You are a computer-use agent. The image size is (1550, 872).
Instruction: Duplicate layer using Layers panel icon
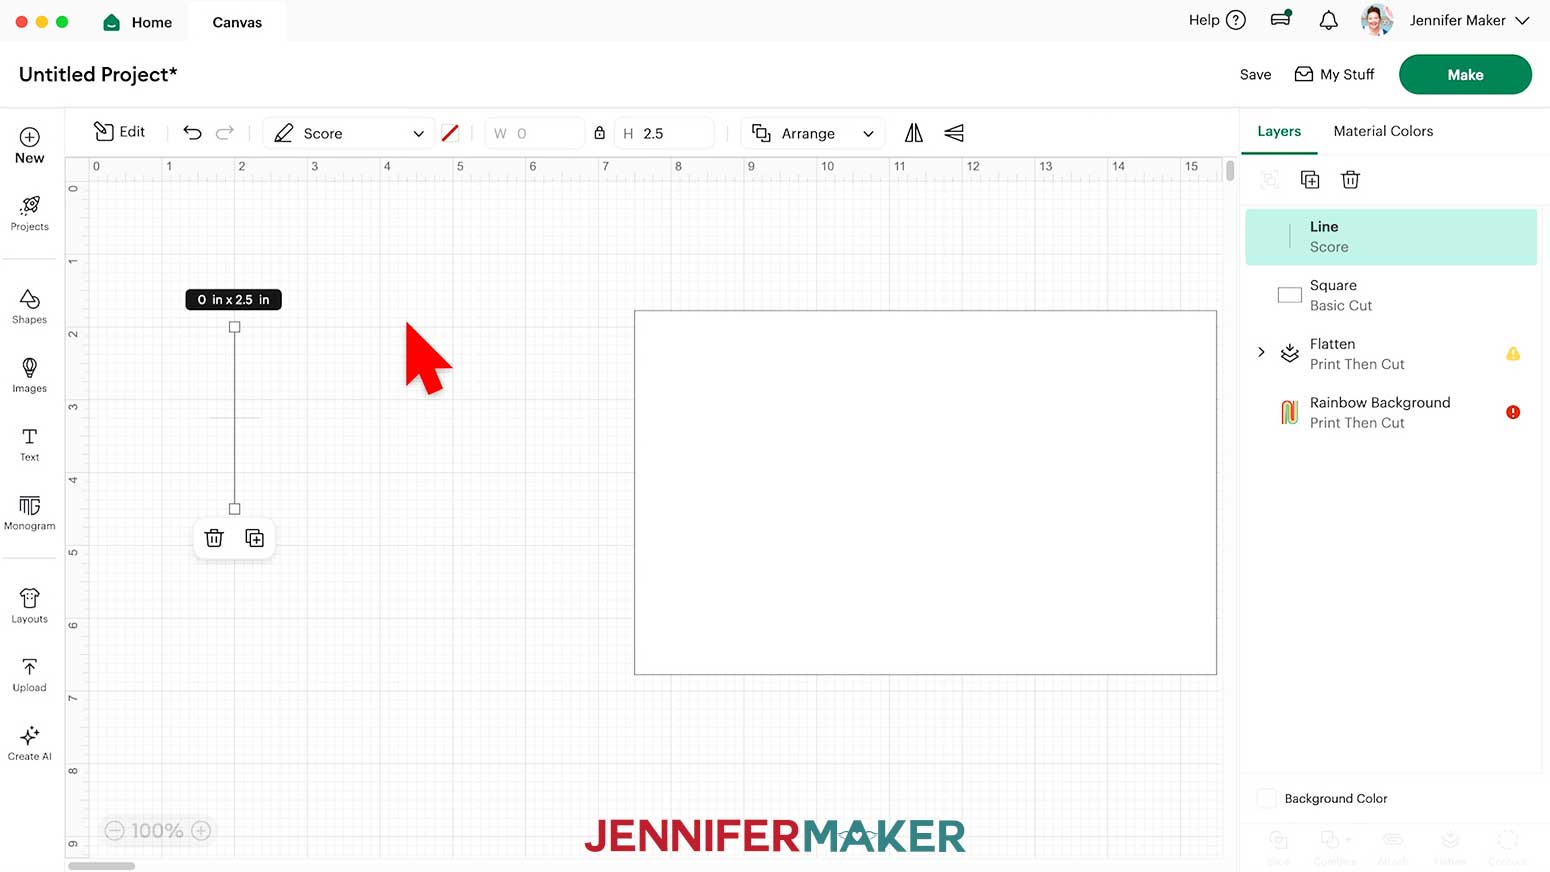click(x=1310, y=180)
